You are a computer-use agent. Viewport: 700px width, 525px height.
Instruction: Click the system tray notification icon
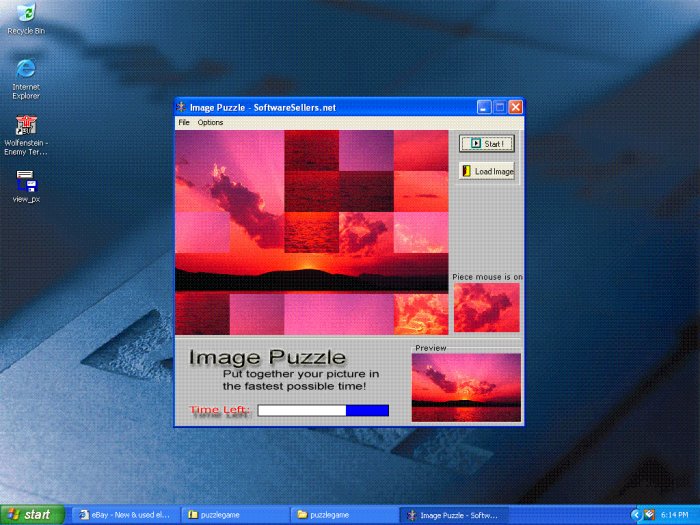(650, 515)
